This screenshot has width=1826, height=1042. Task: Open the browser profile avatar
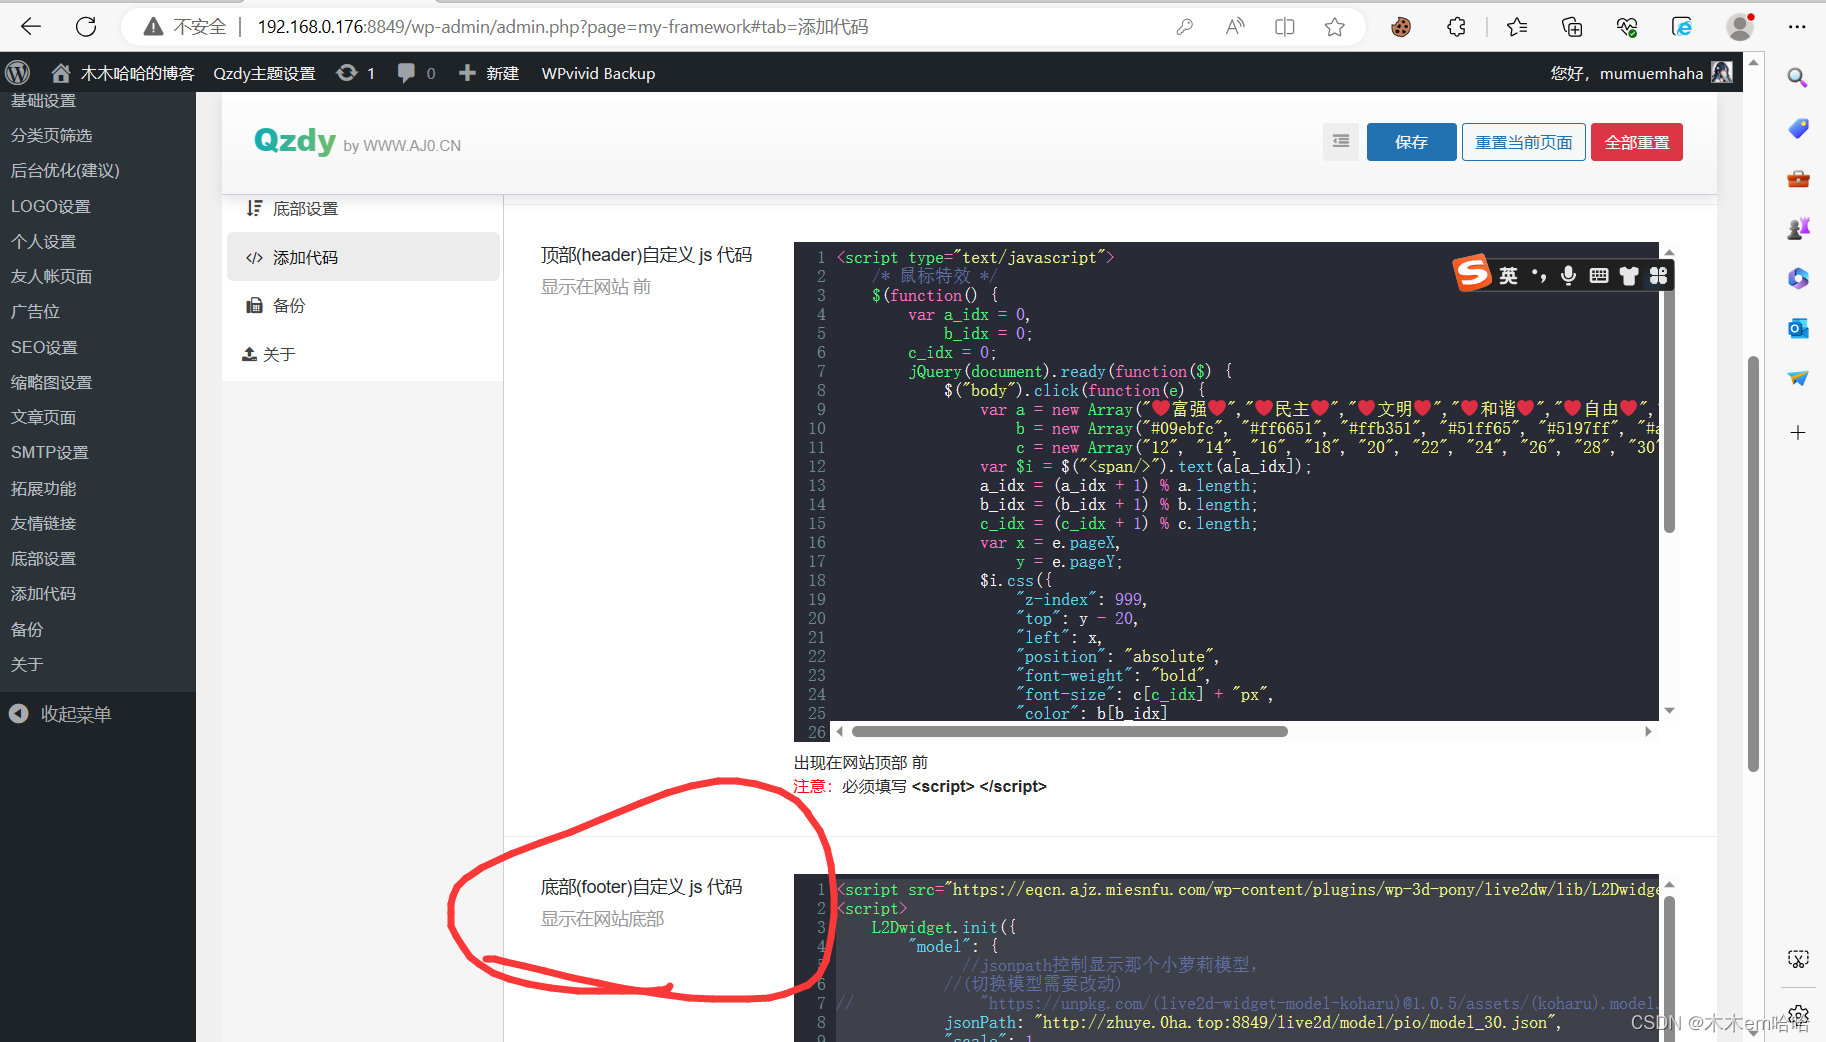[1741, 27]
